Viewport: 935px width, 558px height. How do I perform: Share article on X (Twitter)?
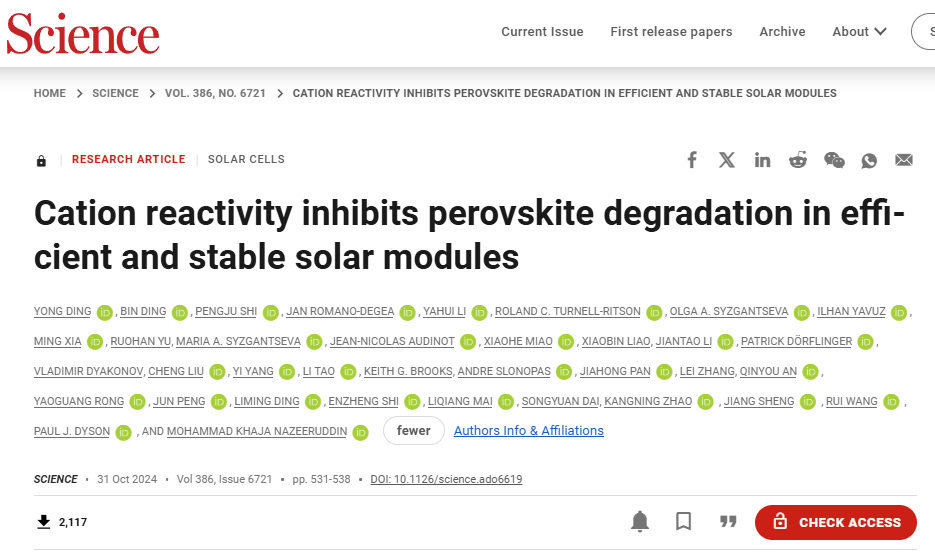726,160
